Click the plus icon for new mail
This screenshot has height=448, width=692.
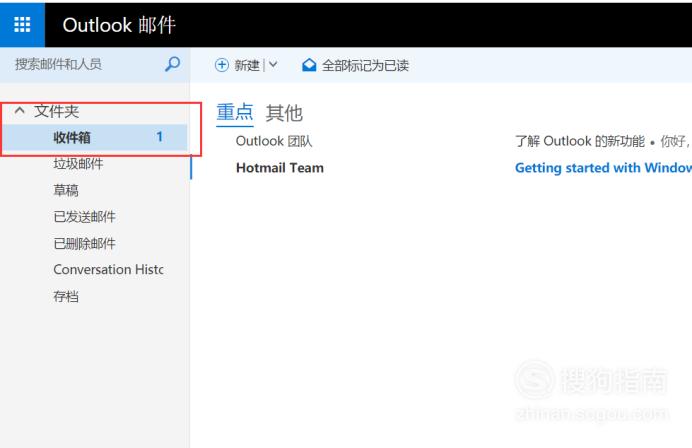[222, 65]
